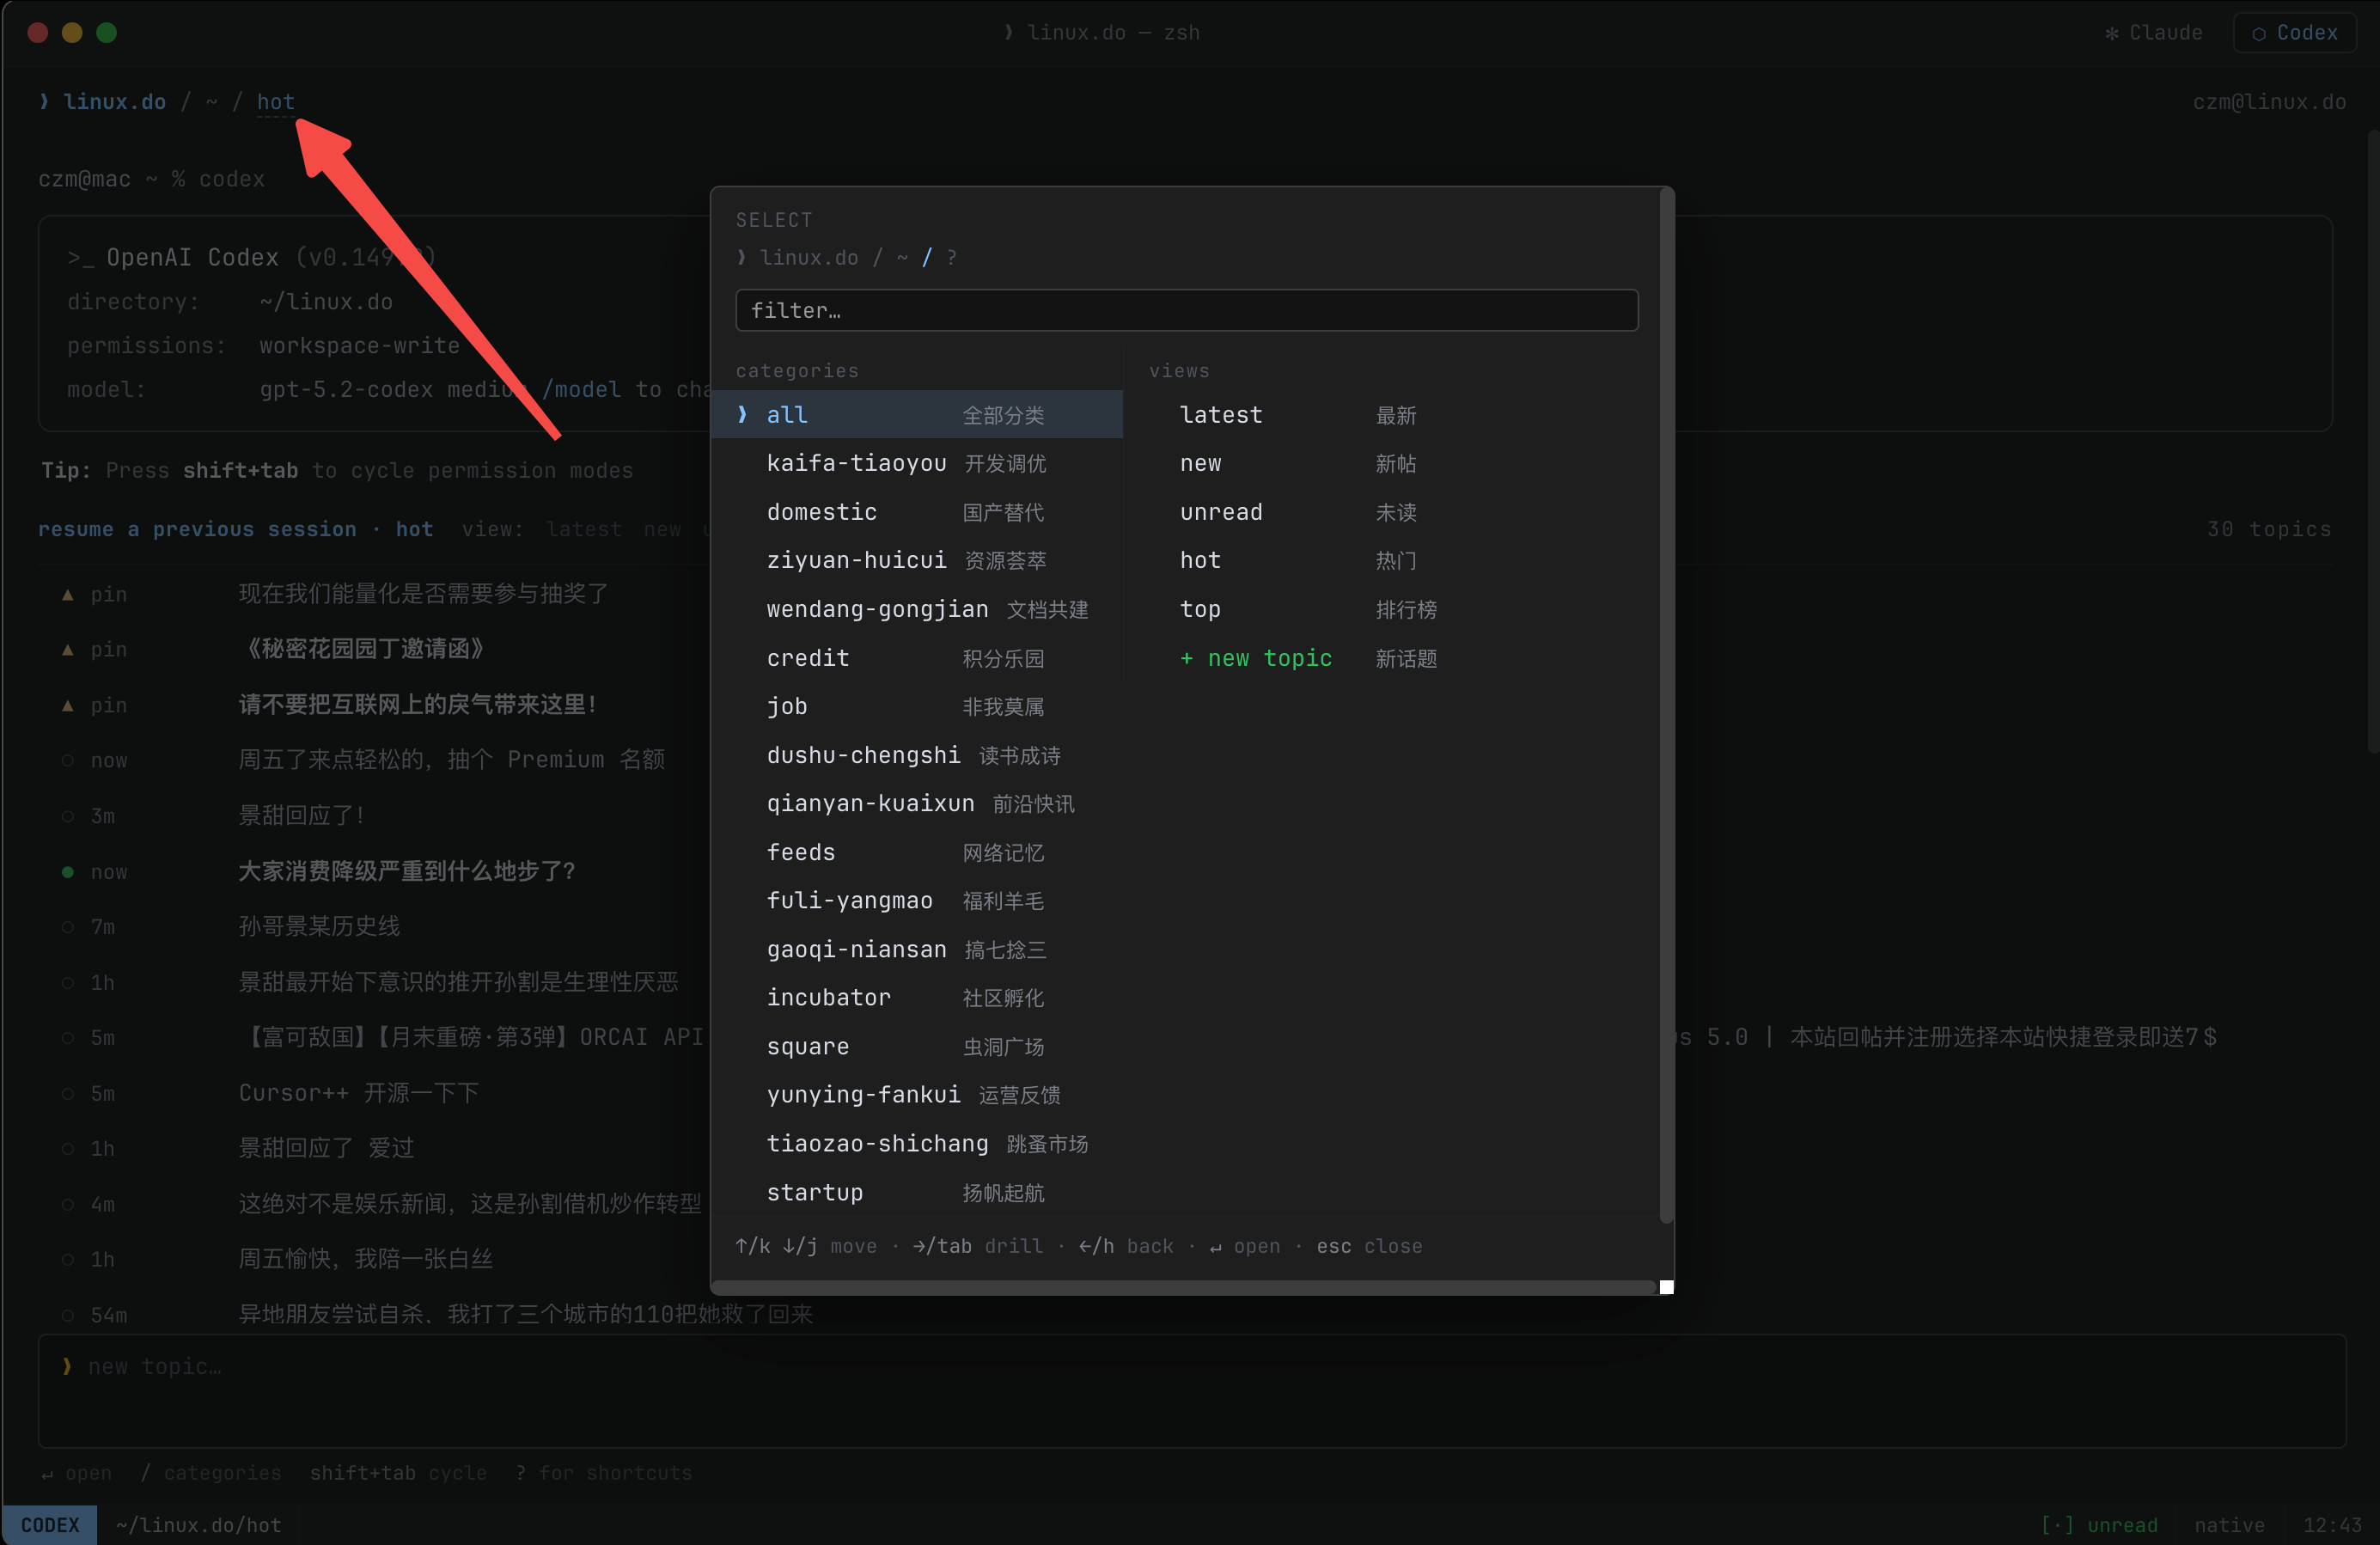Image resolution: width=2380 pixels, height=1545 pixels.
Task: Open topic 大家消费降级严重到什么地步了?
Action: pos(406,871)
